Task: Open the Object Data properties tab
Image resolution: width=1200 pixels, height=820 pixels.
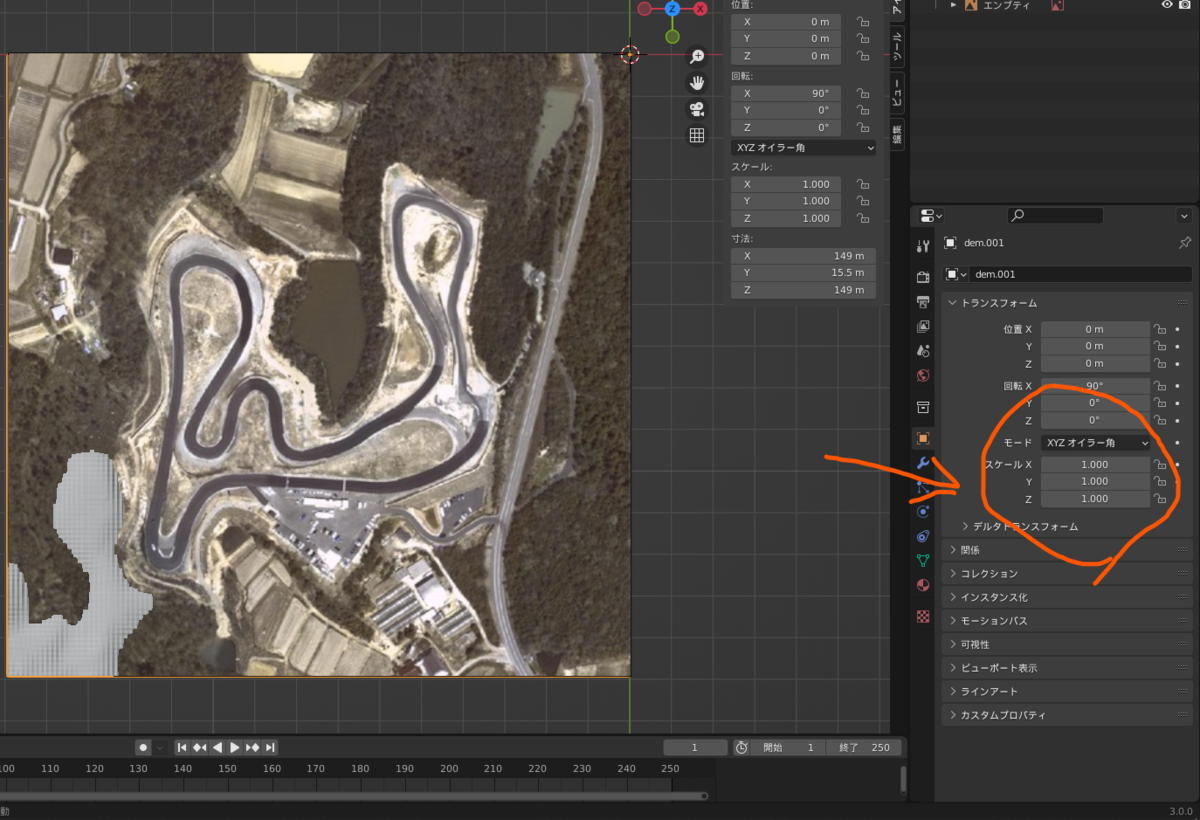Action: (923, 561)
